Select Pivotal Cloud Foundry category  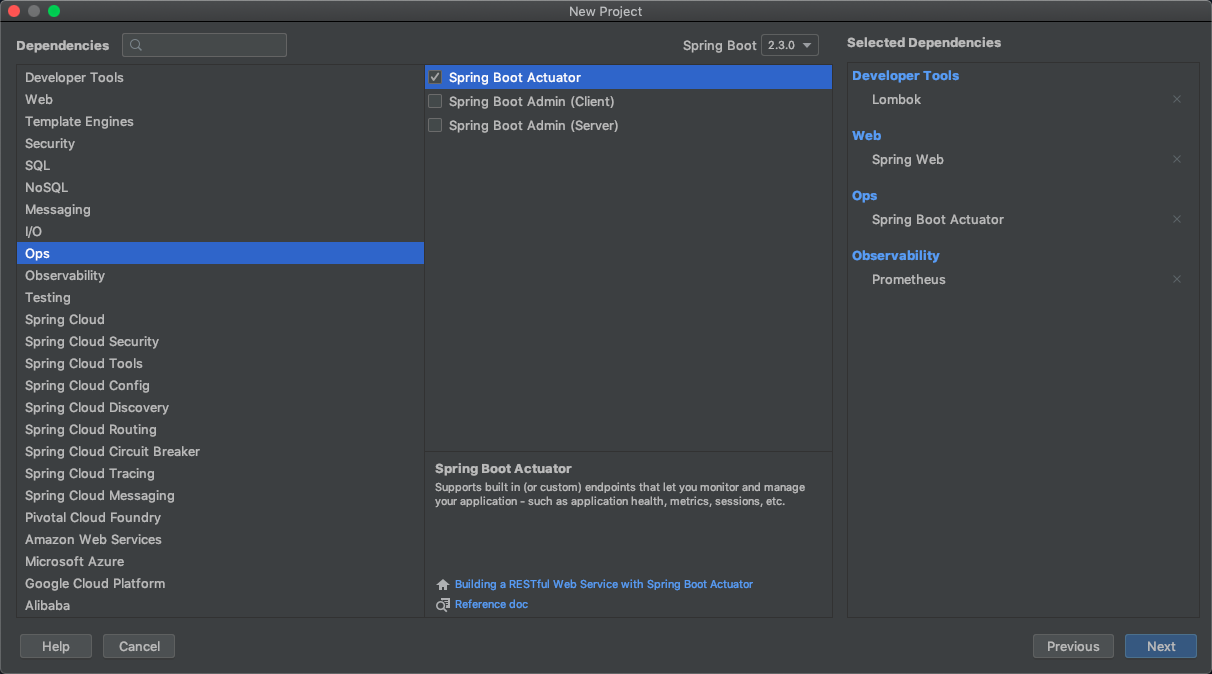tap(220, 517)
